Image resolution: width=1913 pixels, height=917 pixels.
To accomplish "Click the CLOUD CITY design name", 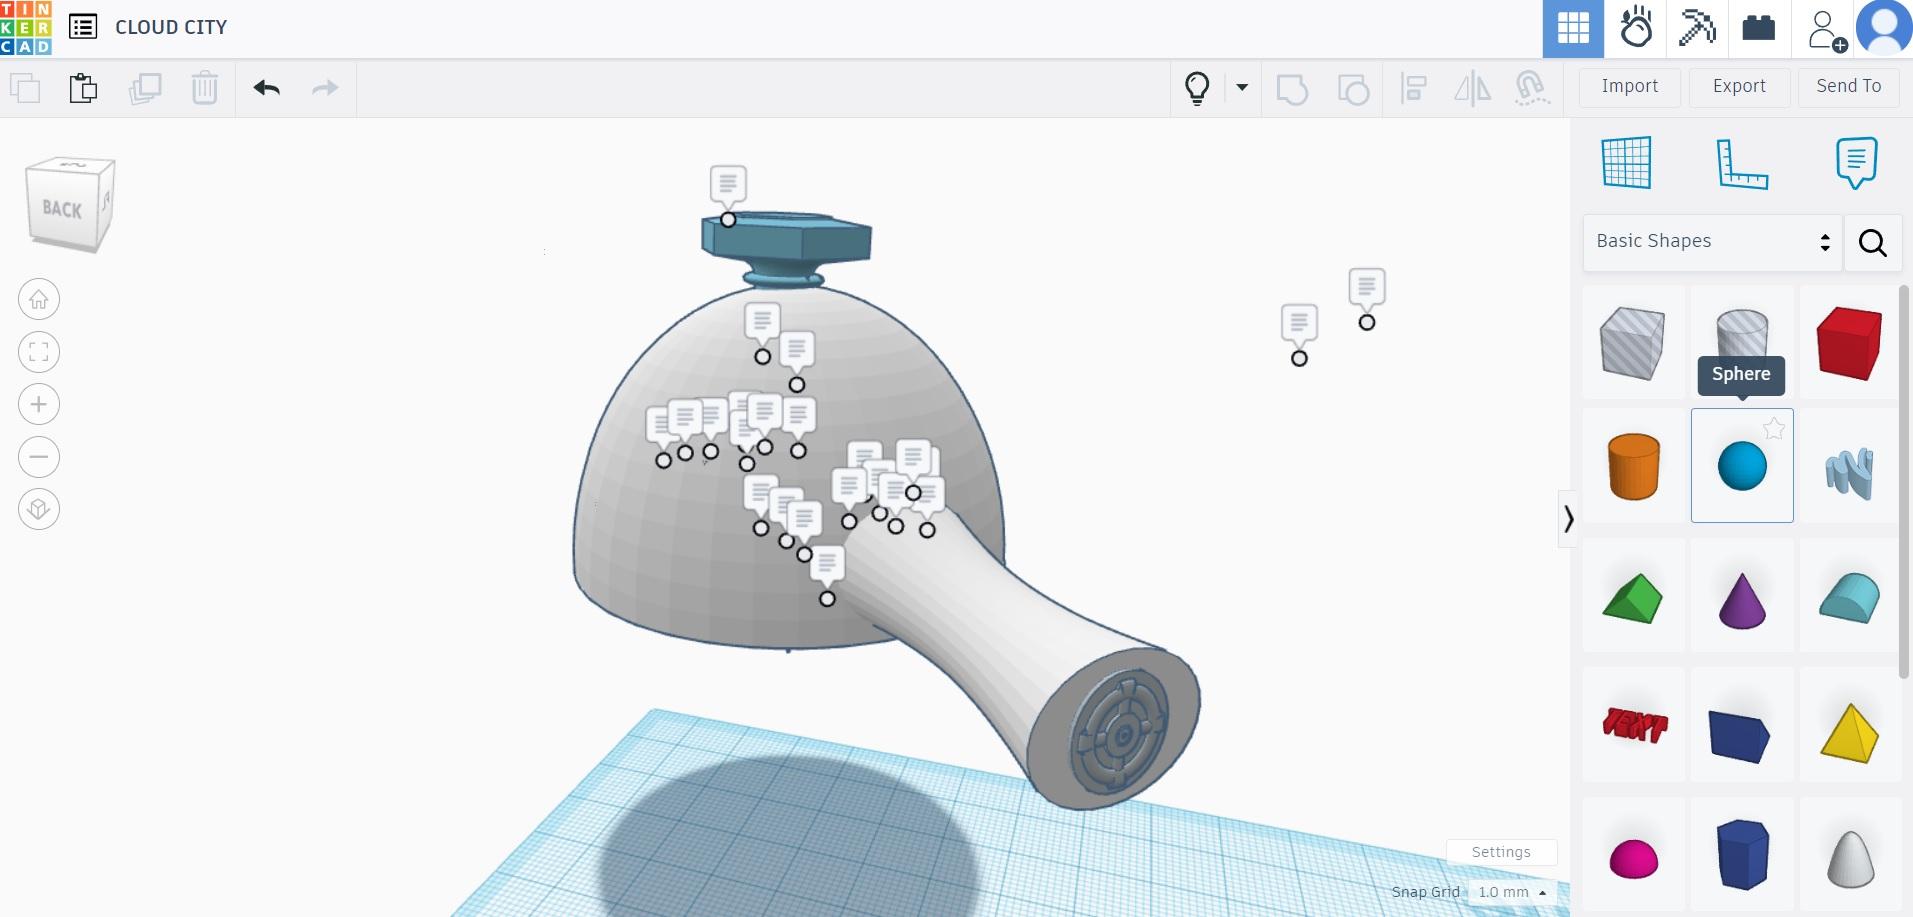I will pyautogui.click(x=171, y=27).
